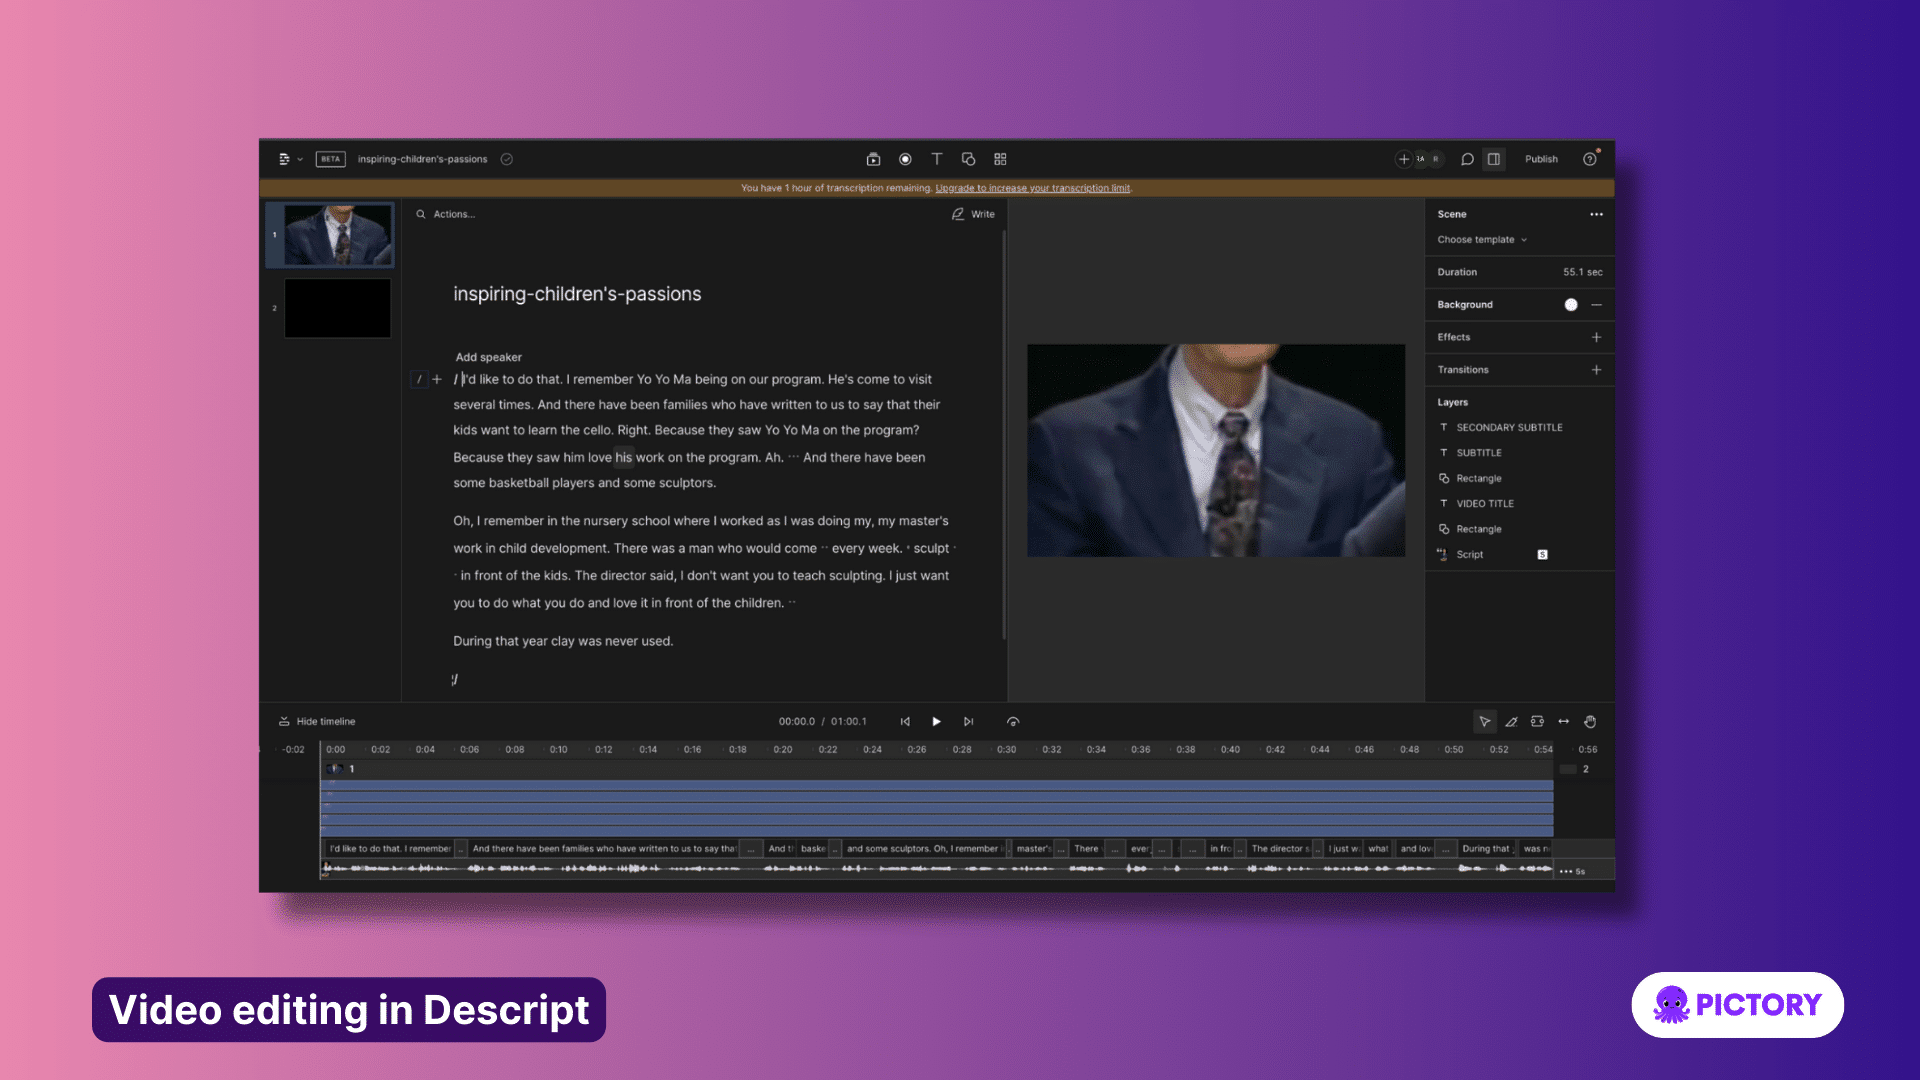This screenshot has height=1080, width=1920.
Task: Select scene 1 thumbnail
Action: coord(338,235)
